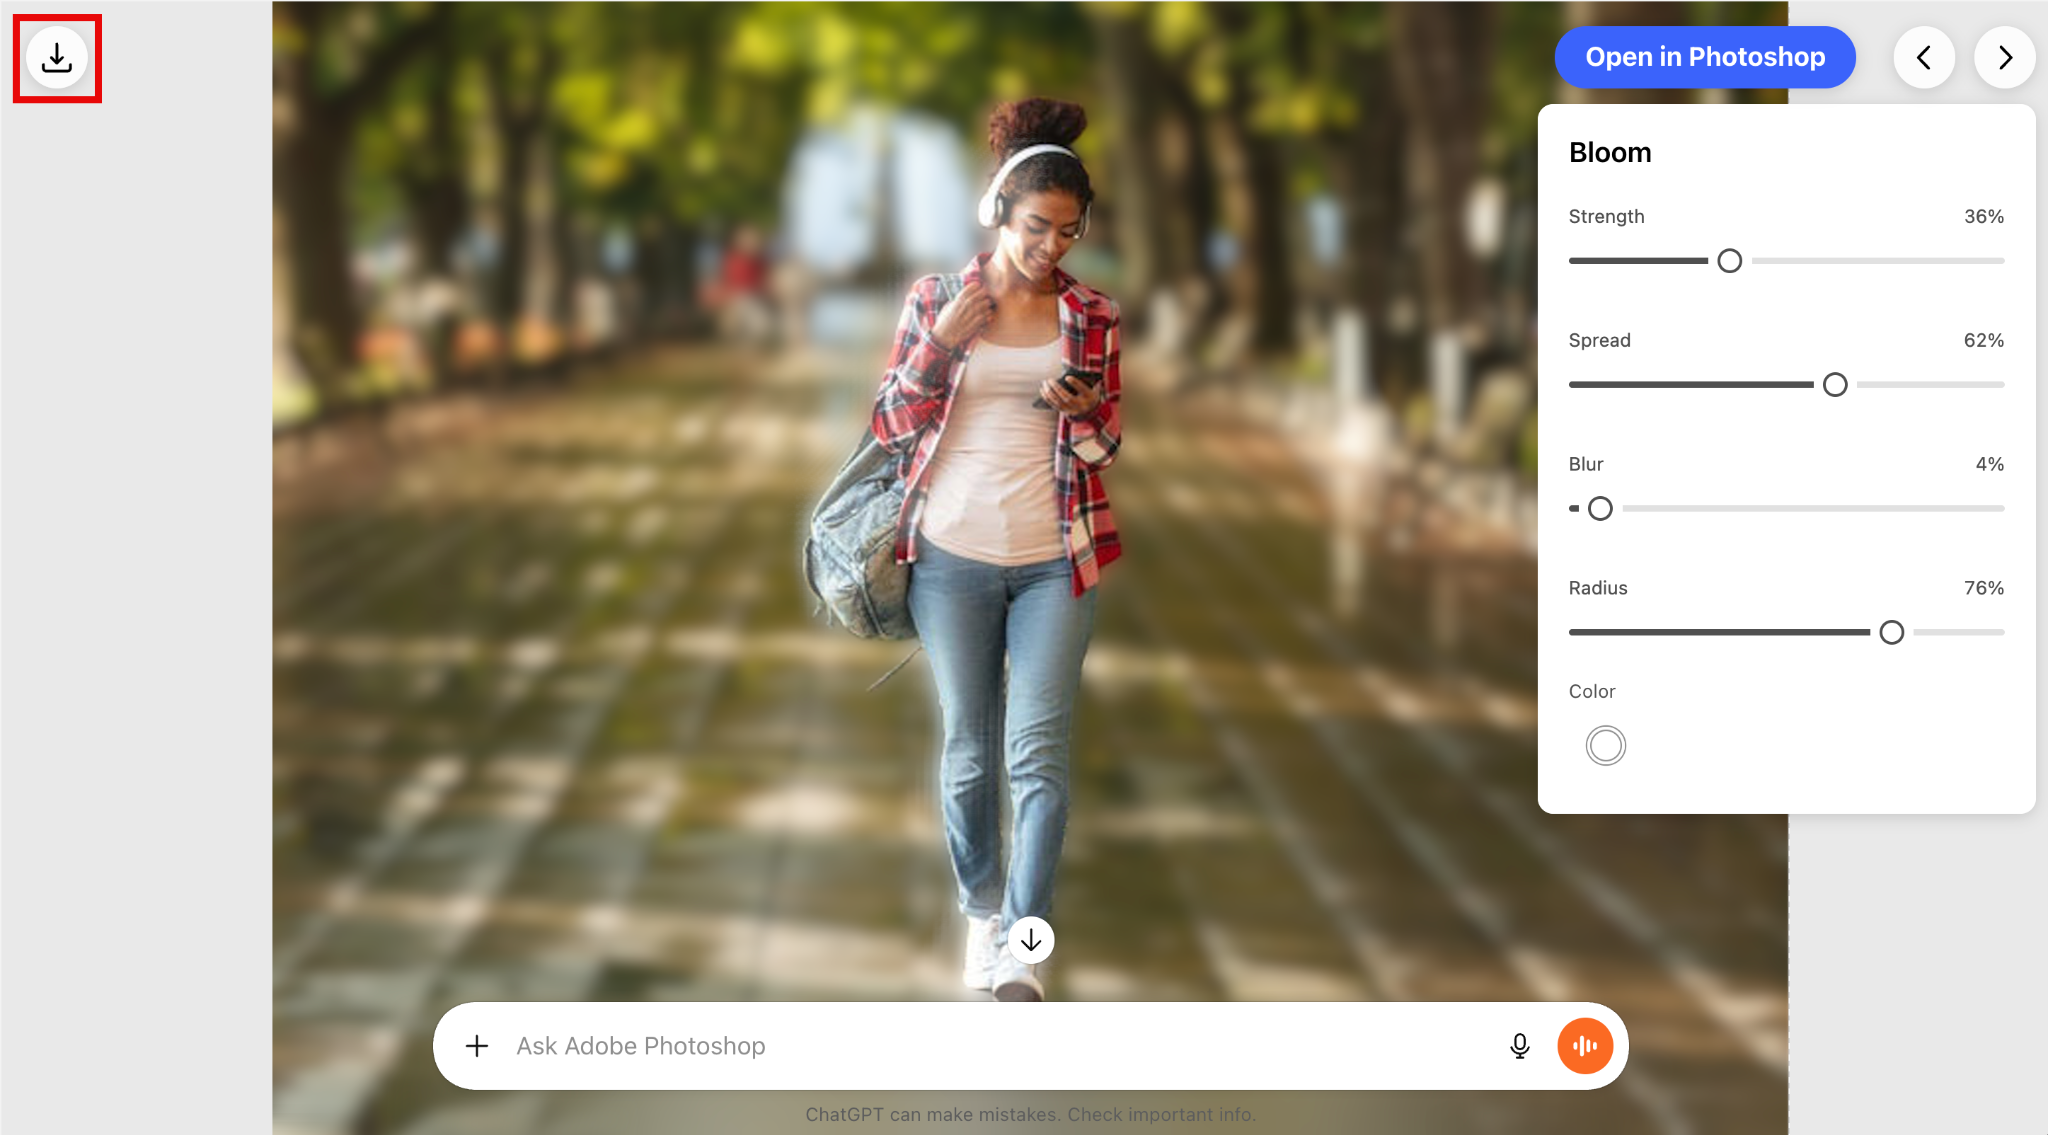Click the plus attachment icon in prompt bar
Viewport: 2048px width, 1135px height.
point(477,1046)
